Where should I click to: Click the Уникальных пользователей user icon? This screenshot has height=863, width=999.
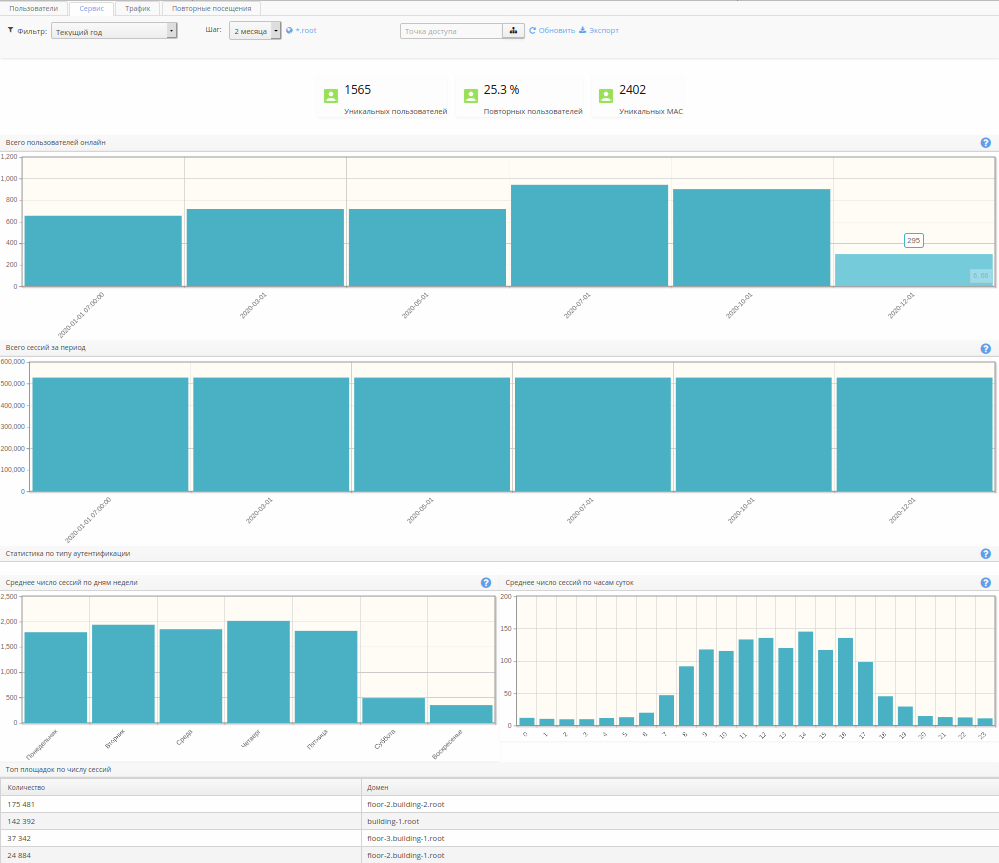pyautogui.click(x=330, y=96)
